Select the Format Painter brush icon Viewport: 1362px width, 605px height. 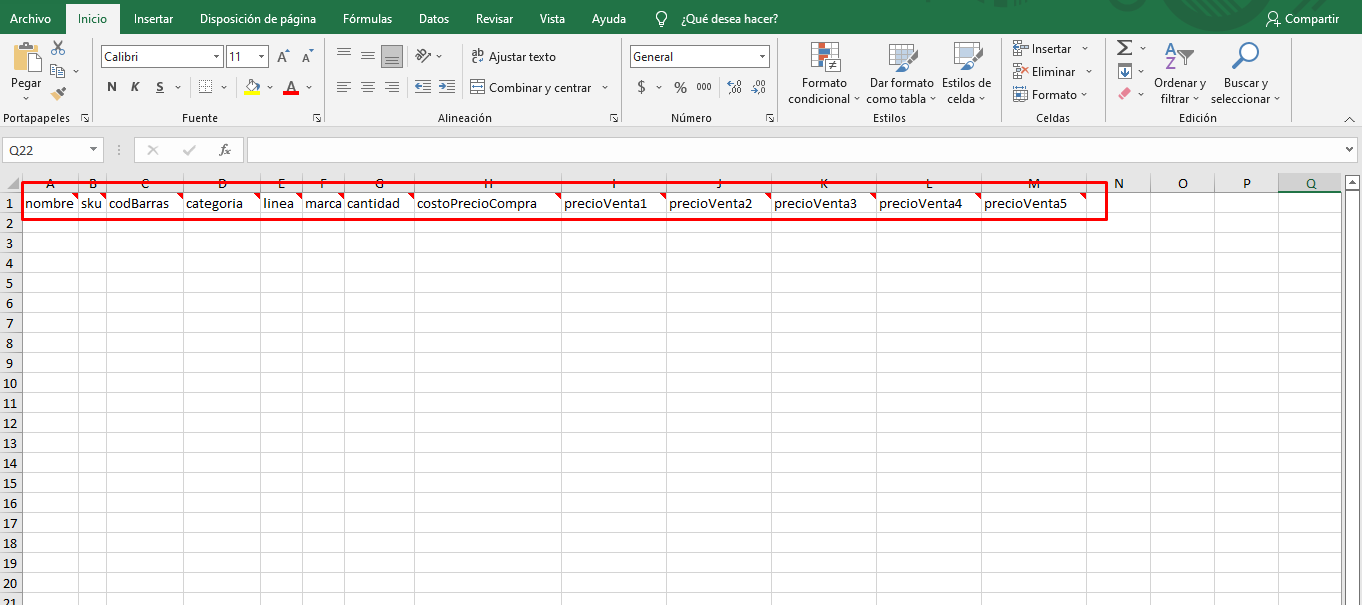(x=58, y=94)
